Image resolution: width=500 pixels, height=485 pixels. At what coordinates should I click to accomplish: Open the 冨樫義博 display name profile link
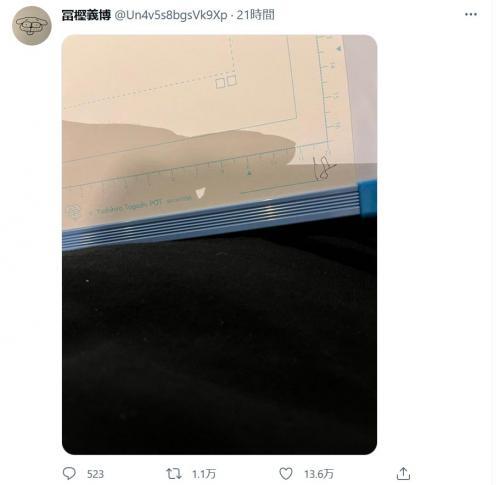[86, 15]
